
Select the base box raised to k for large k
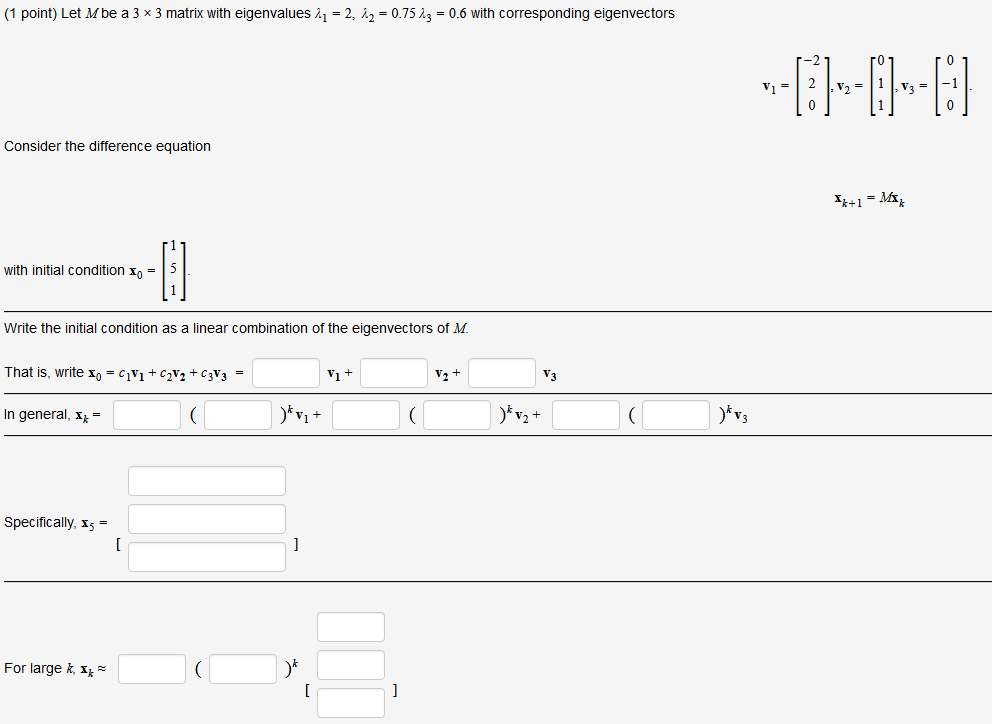coord(242,668)
